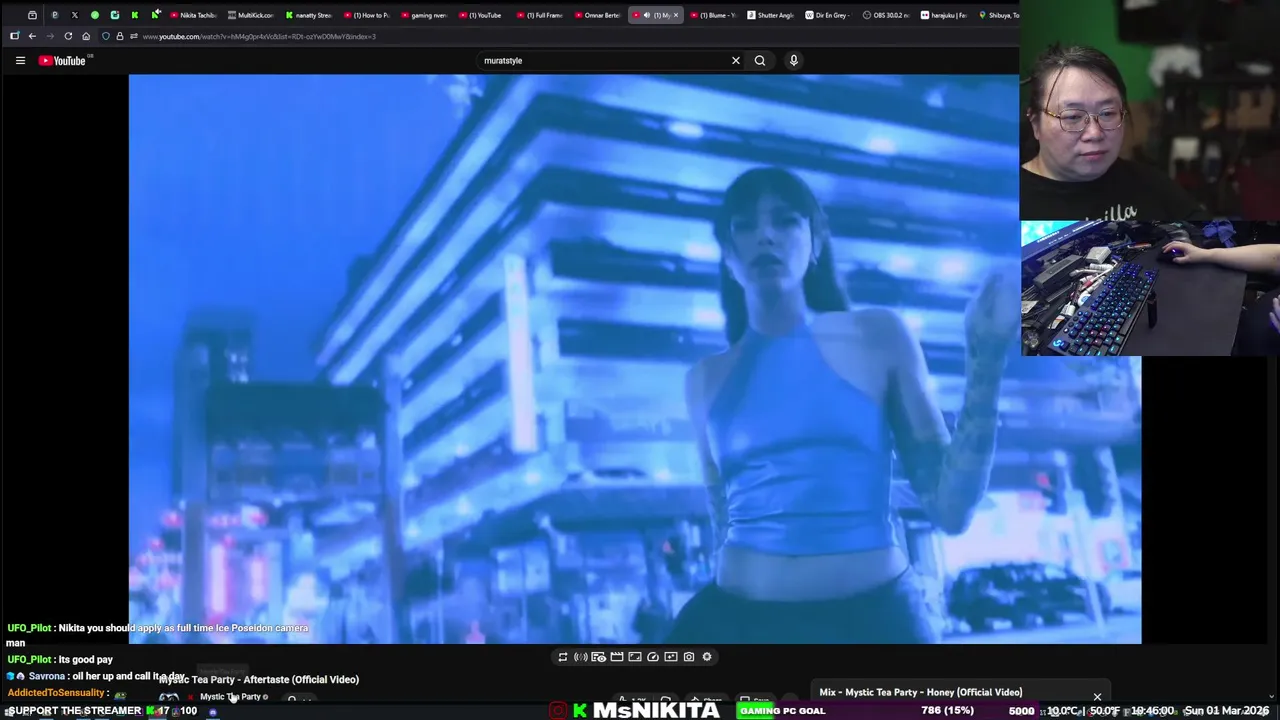Click the keyboard camera overlay

pos(1150,288)
